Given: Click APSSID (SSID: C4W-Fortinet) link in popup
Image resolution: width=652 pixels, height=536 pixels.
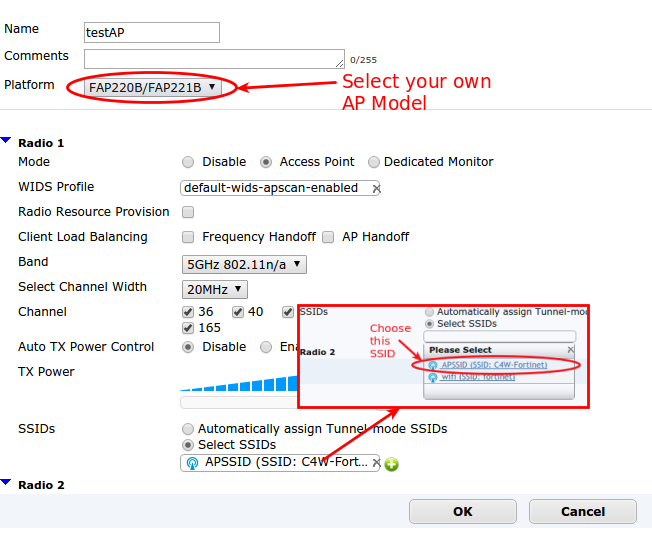Looking at the screenshot, I should pos(494,365).
